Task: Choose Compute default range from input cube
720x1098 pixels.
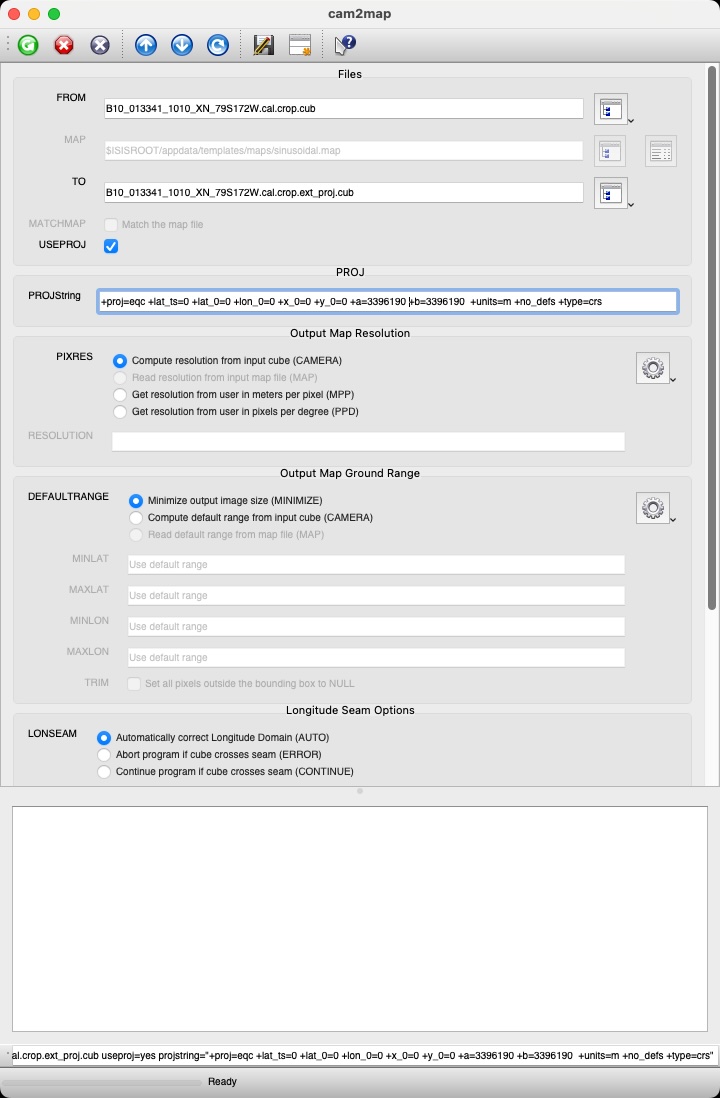Action: click(137, 518)
